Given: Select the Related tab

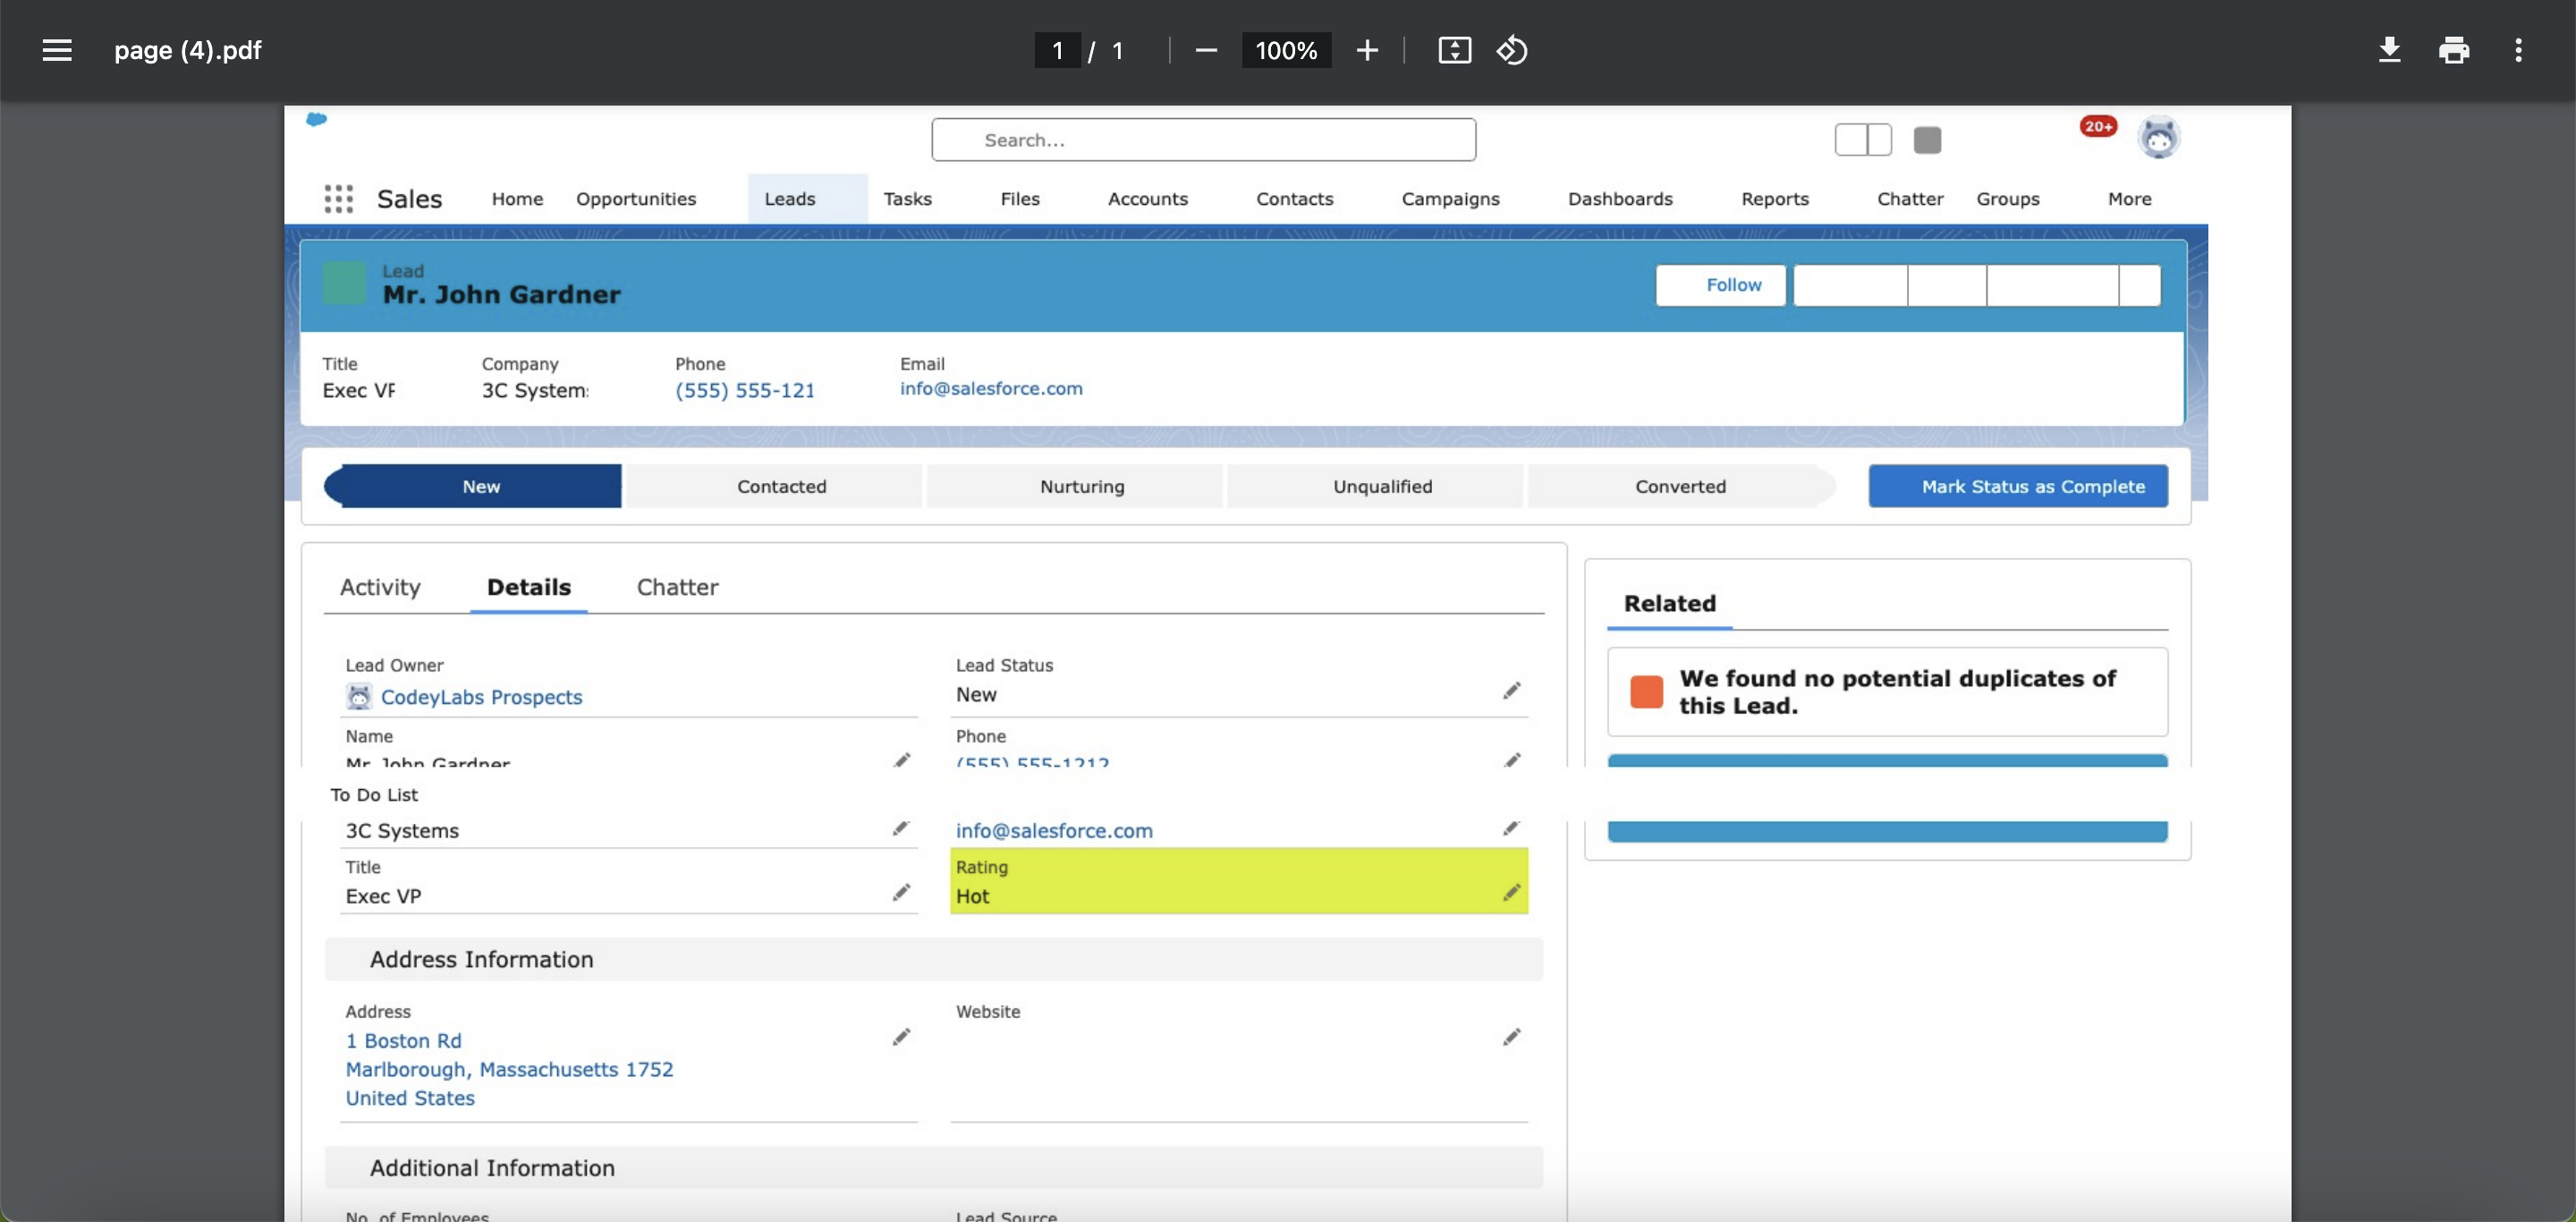Looking at the screenshot, I should [1669, 603].
